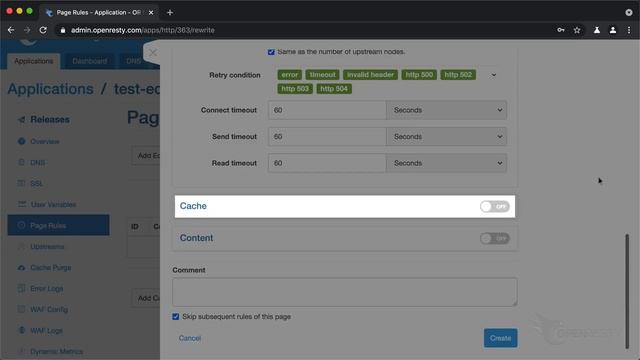
Task: Click the 'http 504' retry tag
Action: click(334, 89)
